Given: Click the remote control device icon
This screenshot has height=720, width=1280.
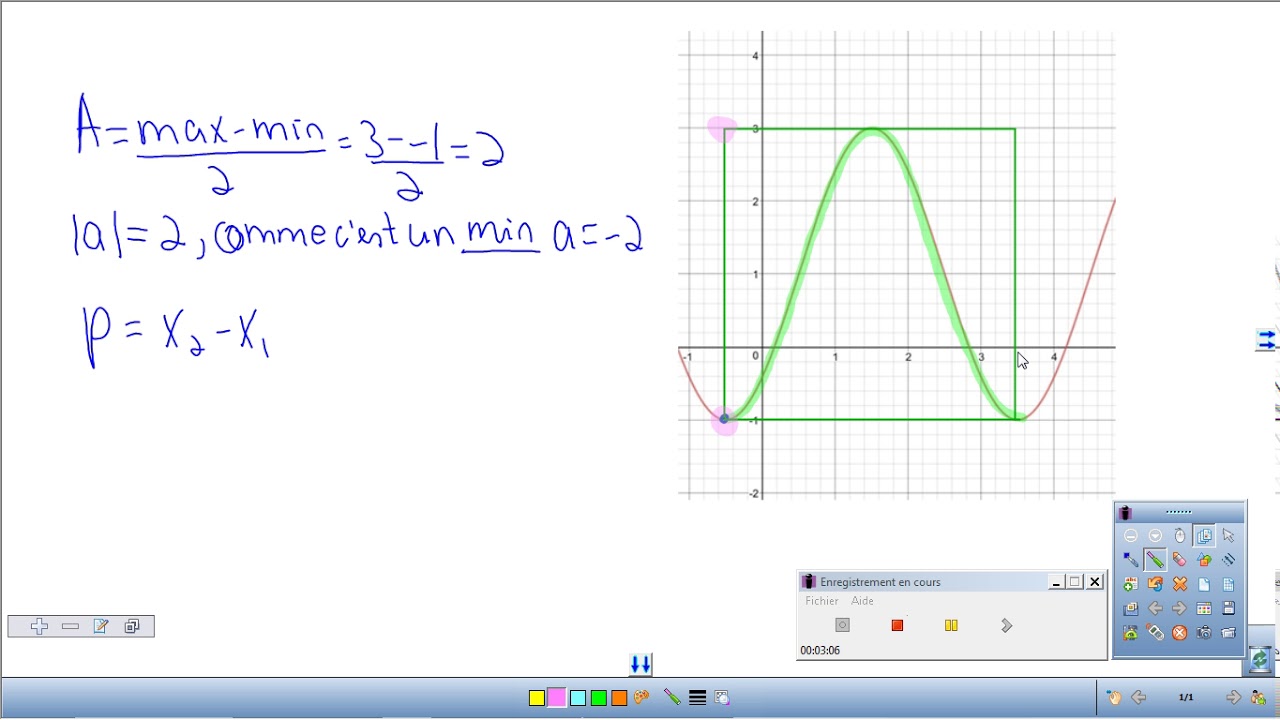Looking at the screenshot, I should click(1155, 632).
